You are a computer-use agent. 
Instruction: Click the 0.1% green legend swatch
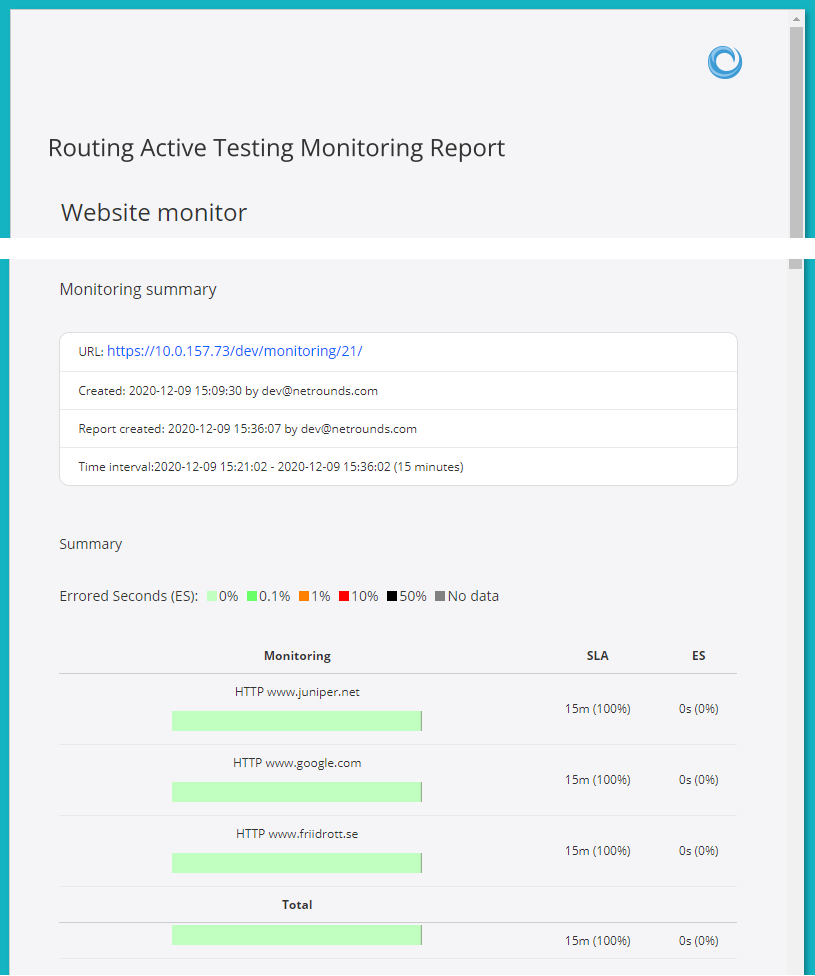(252, 597)
